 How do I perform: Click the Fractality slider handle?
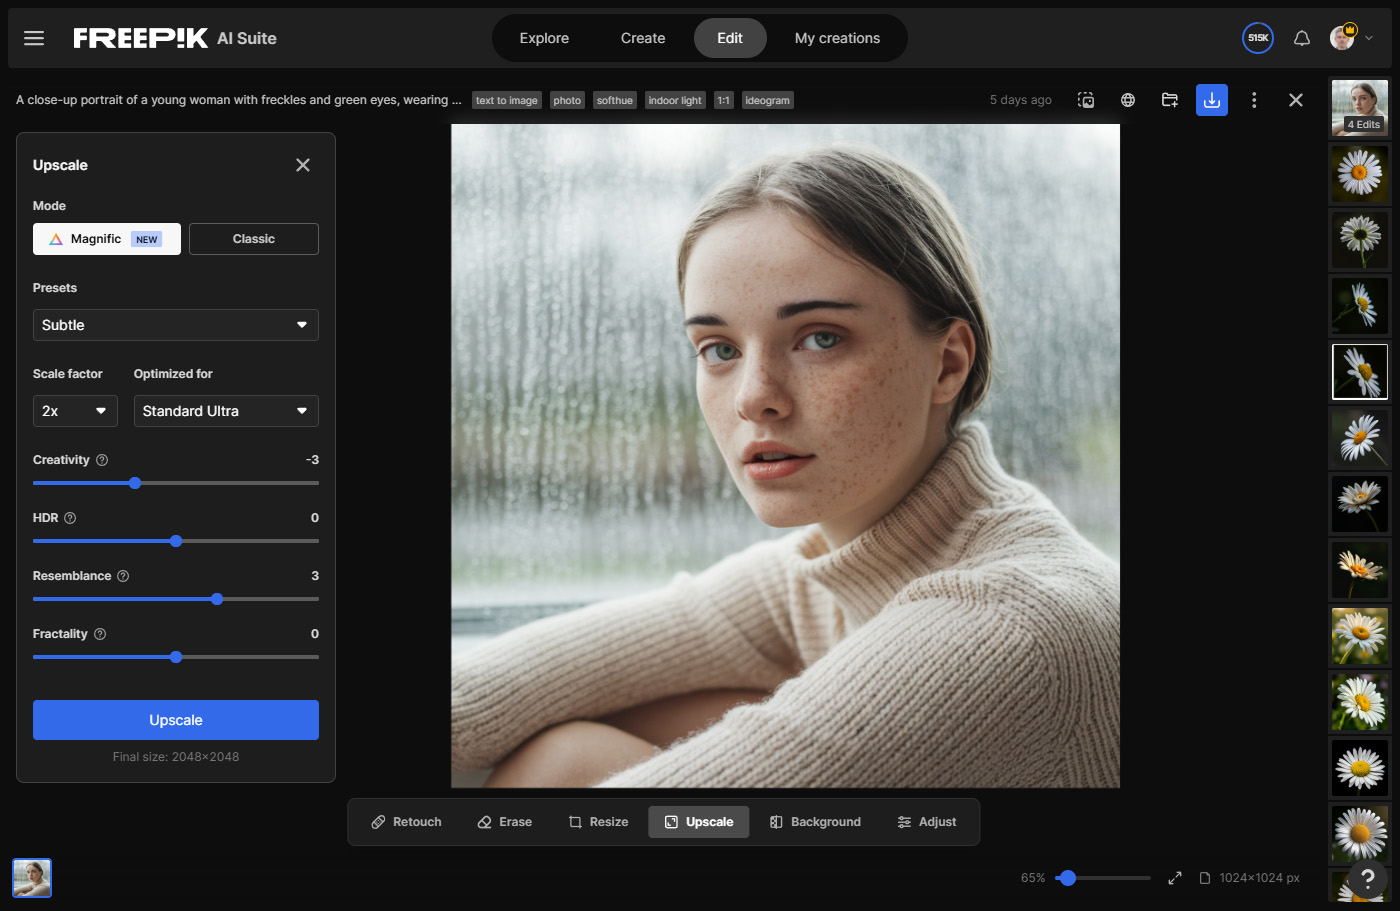tap(176, 657)
